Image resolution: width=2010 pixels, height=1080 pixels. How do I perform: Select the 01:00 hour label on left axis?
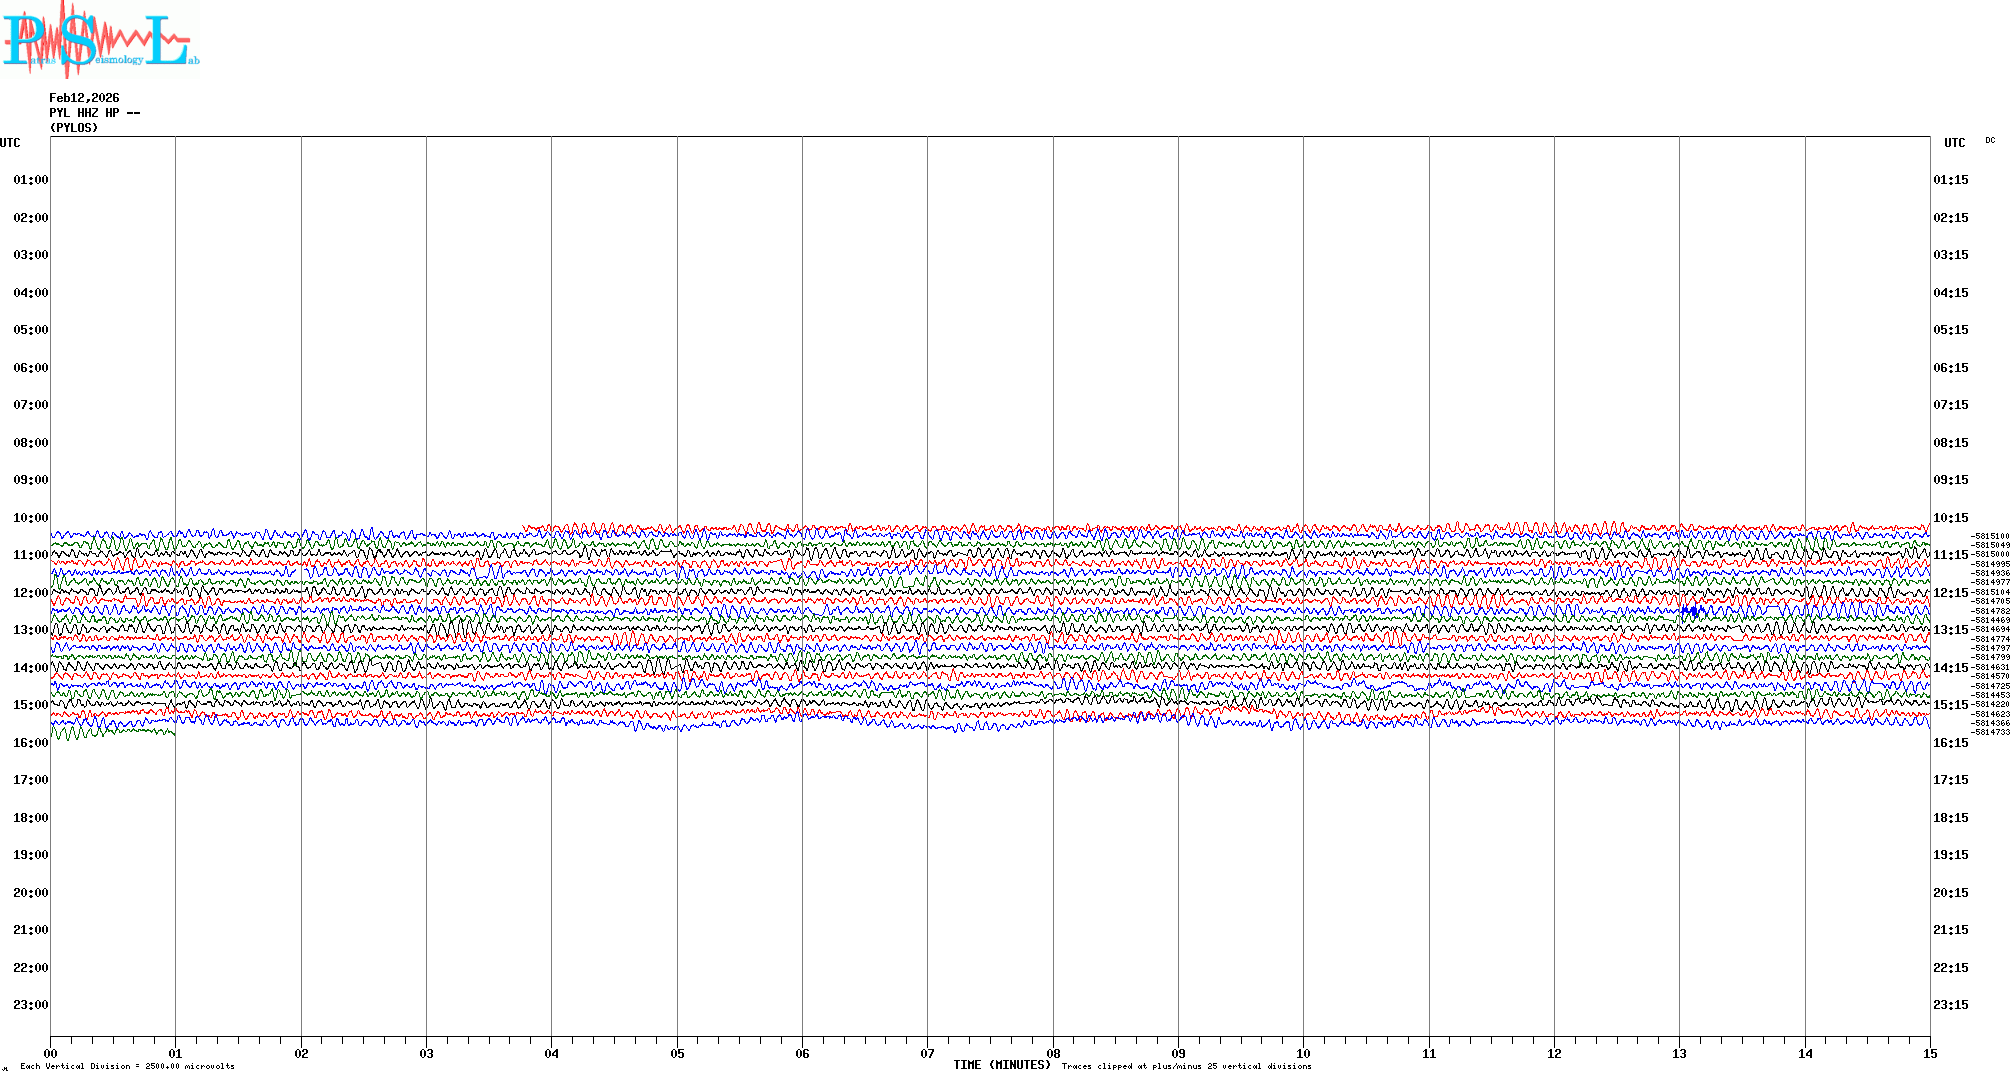coord(30,180)
